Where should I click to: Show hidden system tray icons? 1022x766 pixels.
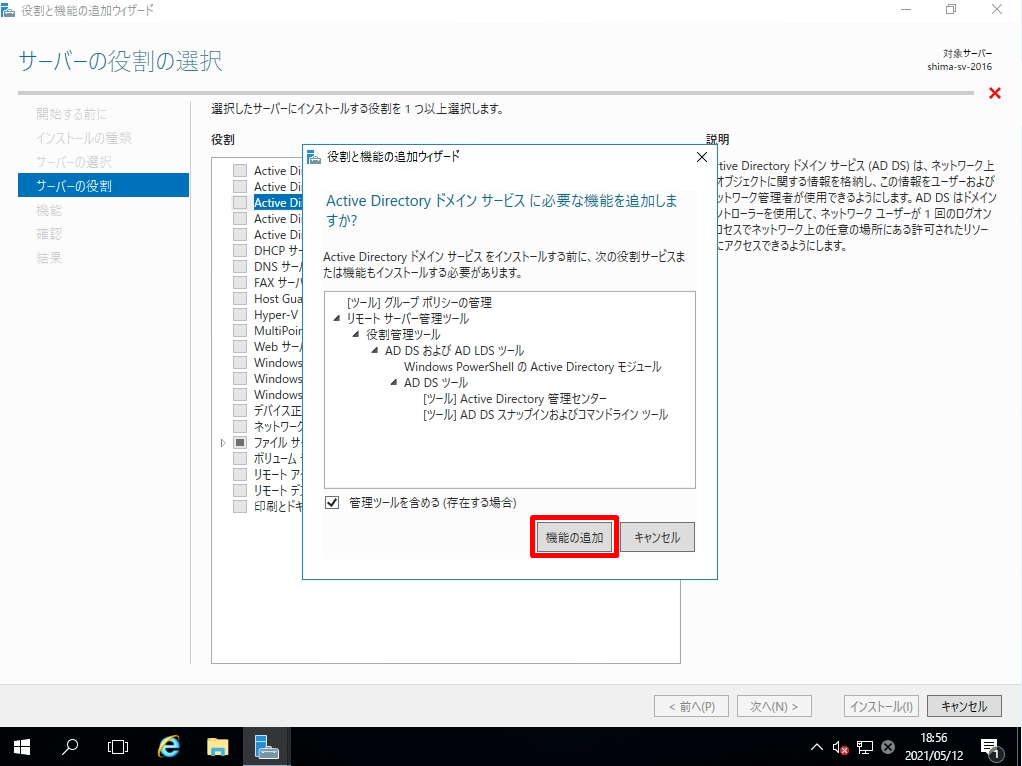[816, 747]
